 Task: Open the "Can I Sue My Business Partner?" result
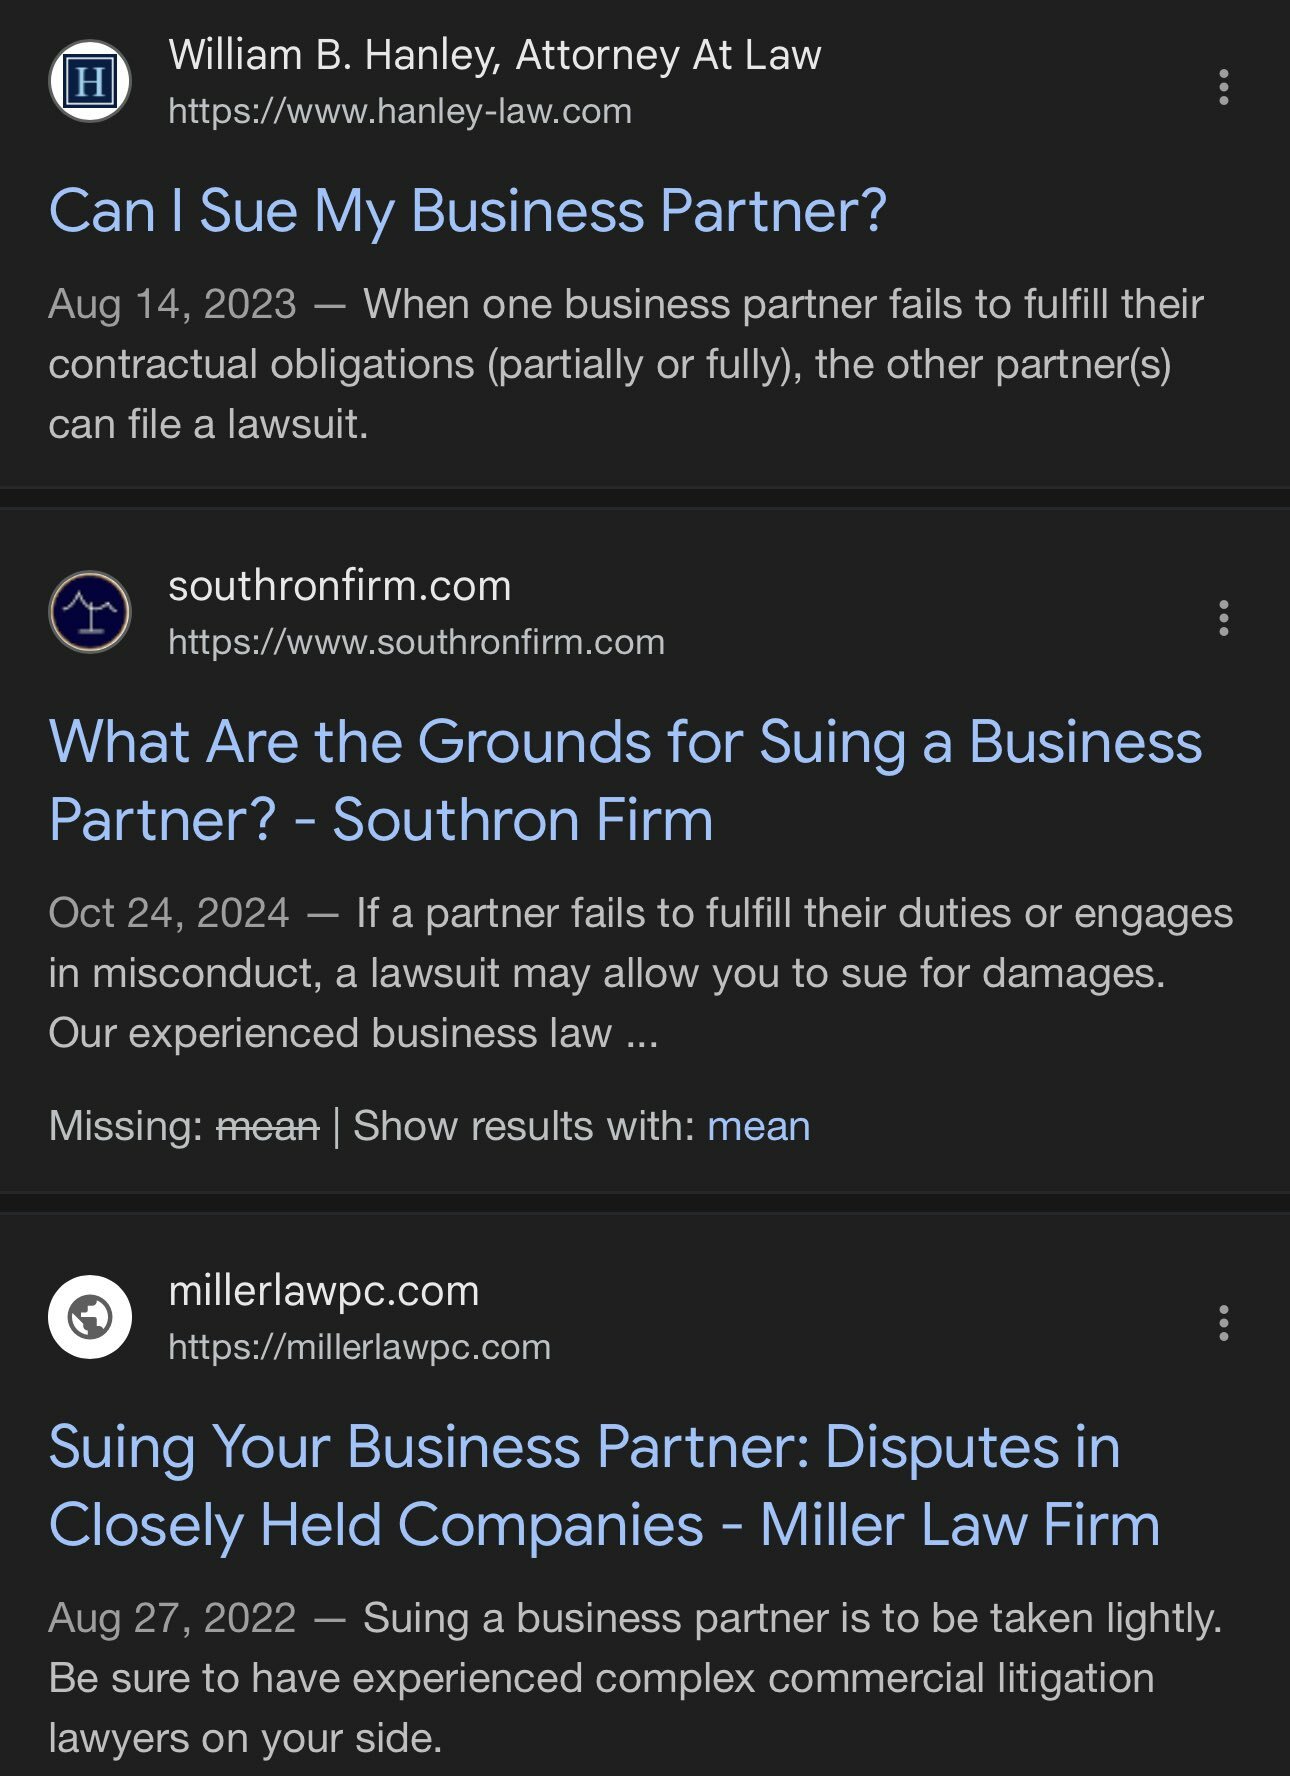[468, 211]
